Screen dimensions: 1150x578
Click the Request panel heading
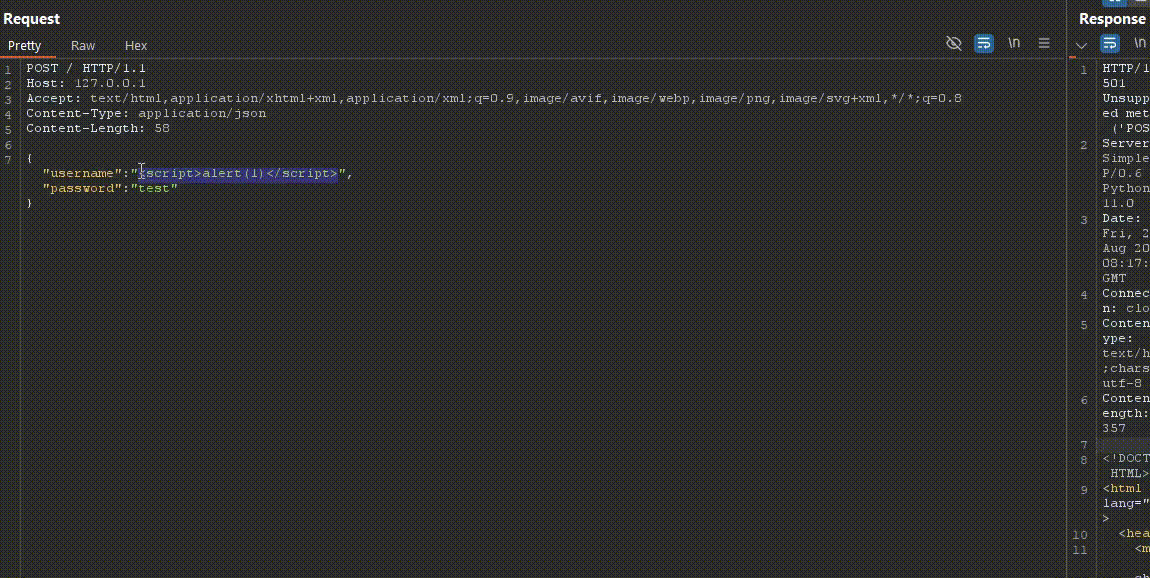(32, 19)
